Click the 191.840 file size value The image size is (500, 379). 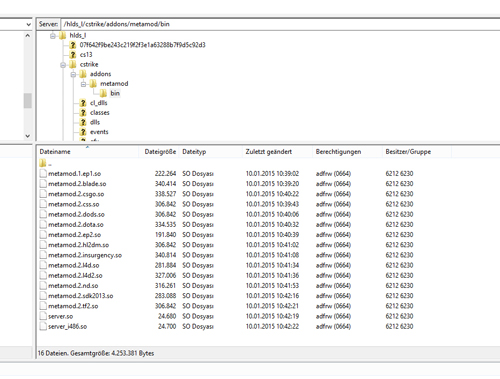165,235
